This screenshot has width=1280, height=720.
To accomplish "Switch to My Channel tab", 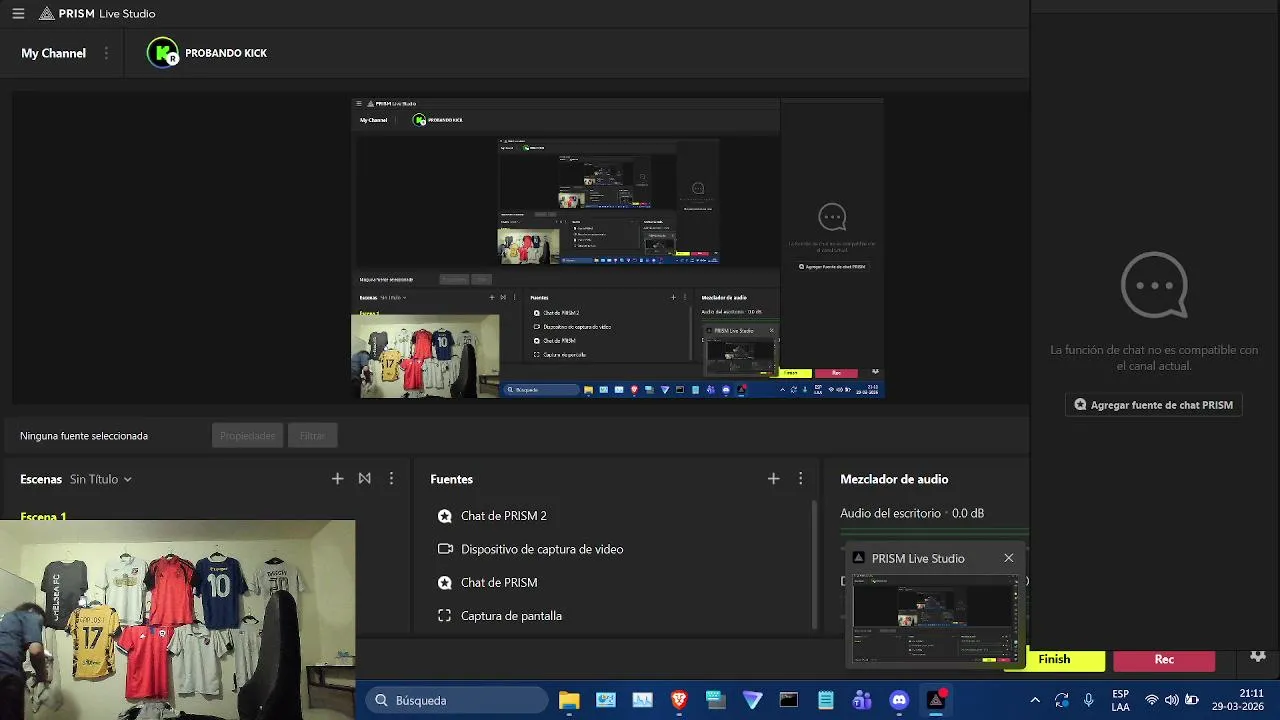I will point(53,53).
